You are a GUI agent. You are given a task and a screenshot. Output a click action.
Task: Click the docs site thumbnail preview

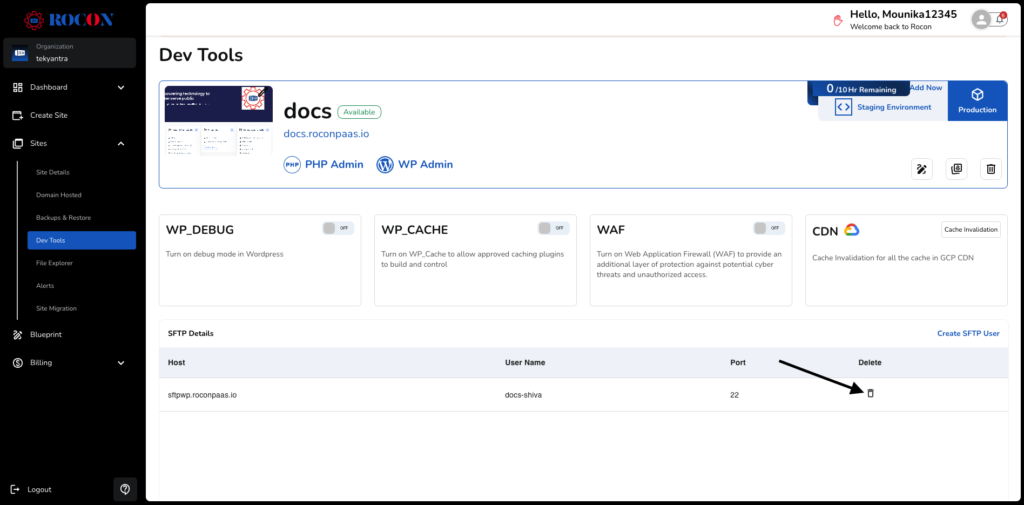click(x=219, y=121)
